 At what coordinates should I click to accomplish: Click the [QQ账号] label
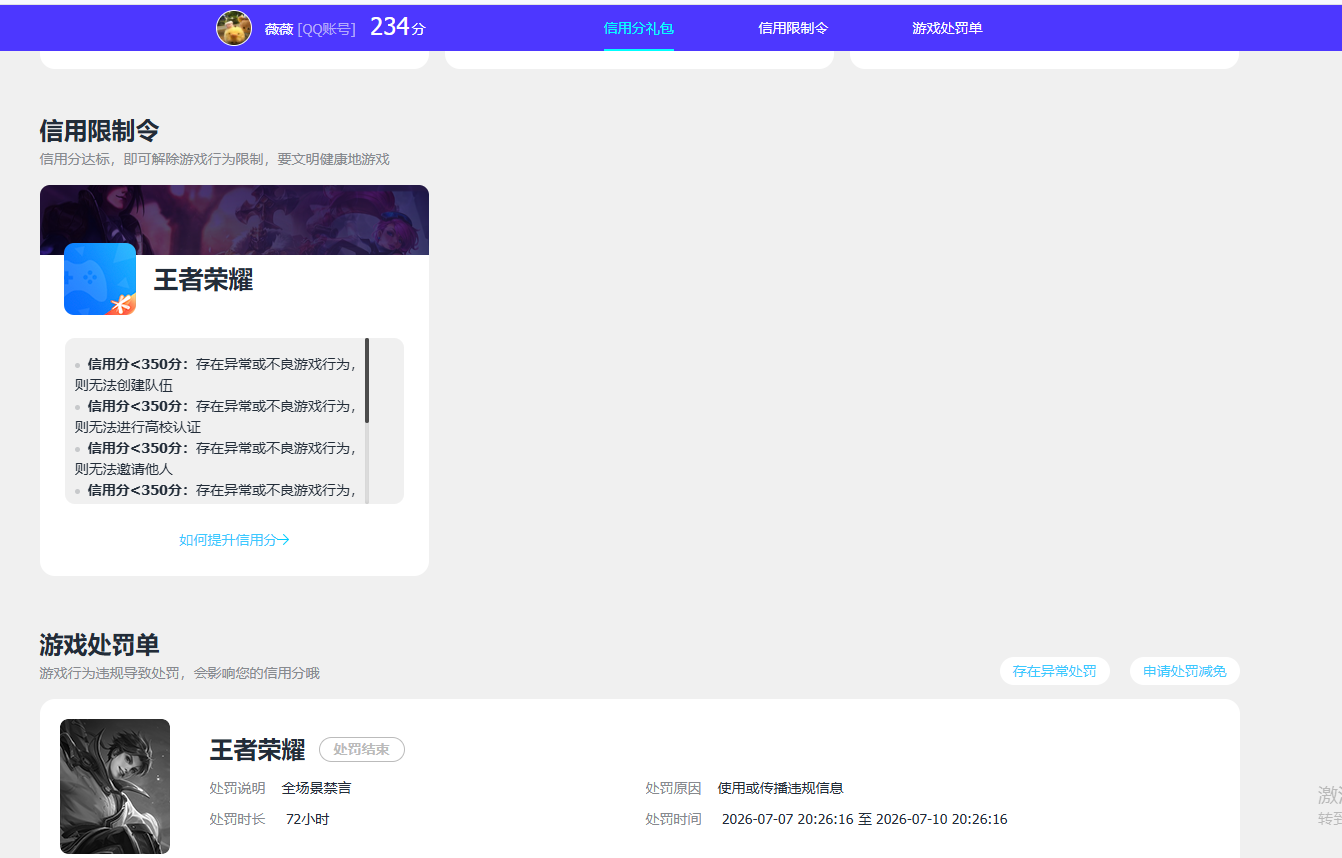click(327, 29)
